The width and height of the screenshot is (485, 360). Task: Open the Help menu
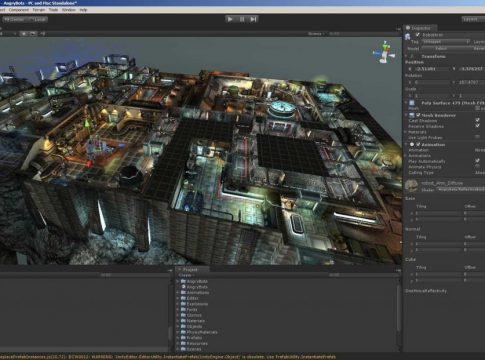pyautogui.click(x=83, y=10)
